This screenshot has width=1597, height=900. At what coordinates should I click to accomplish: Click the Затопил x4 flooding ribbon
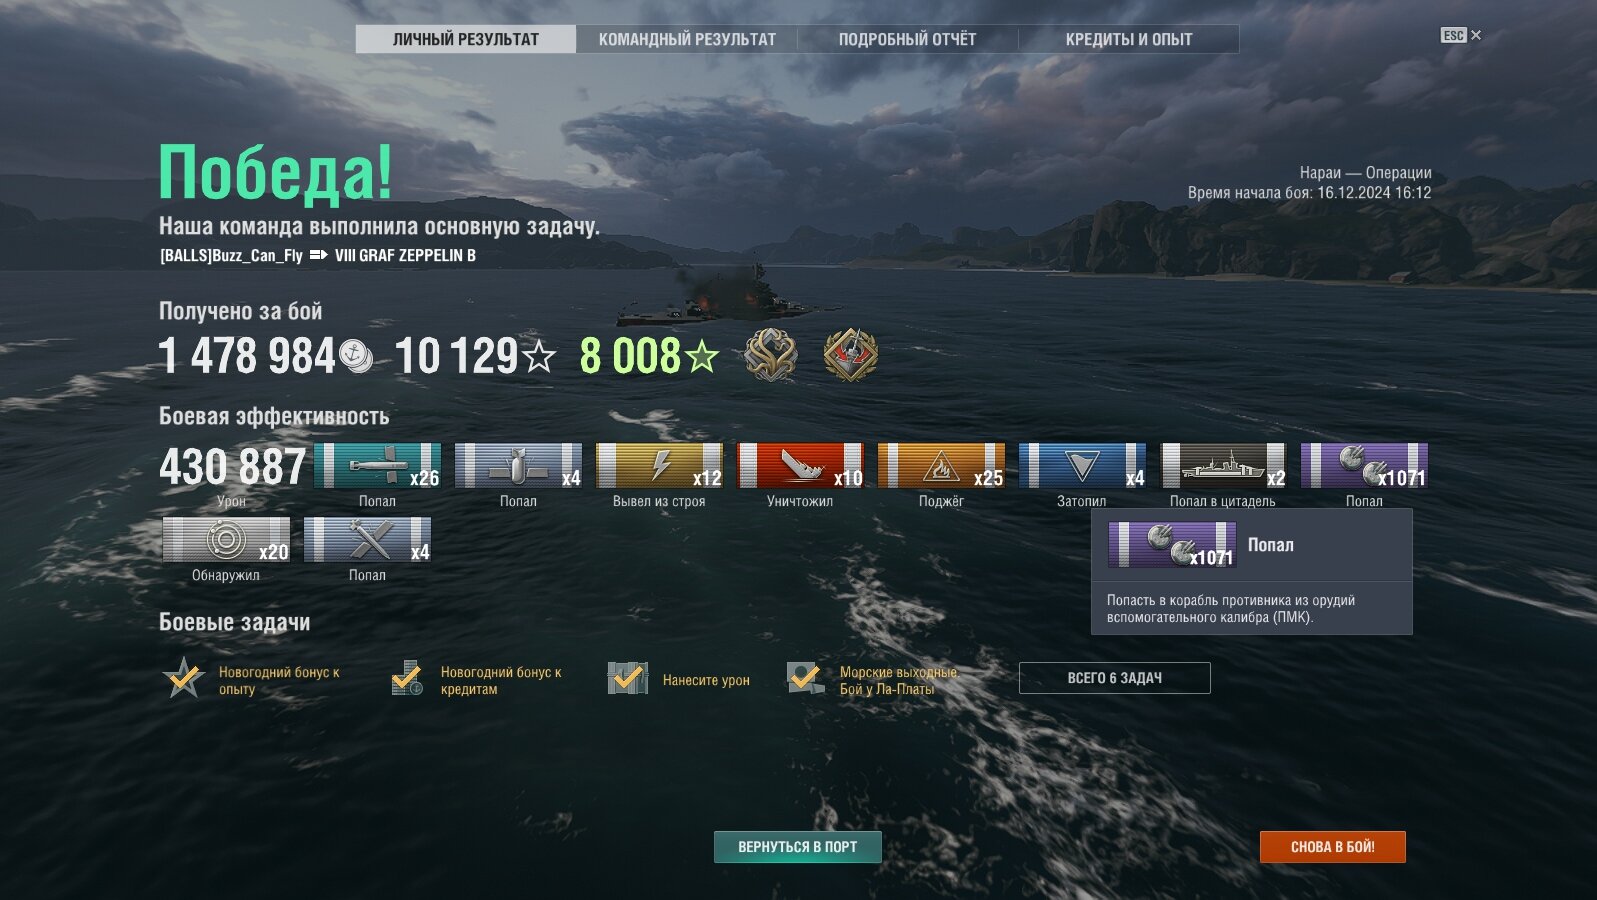click(x=1082, y=466)
